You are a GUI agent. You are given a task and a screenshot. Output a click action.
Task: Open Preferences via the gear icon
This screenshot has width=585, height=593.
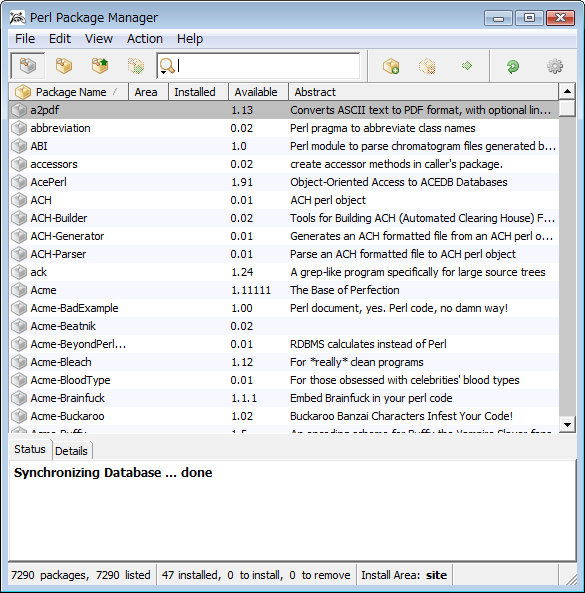554,66
